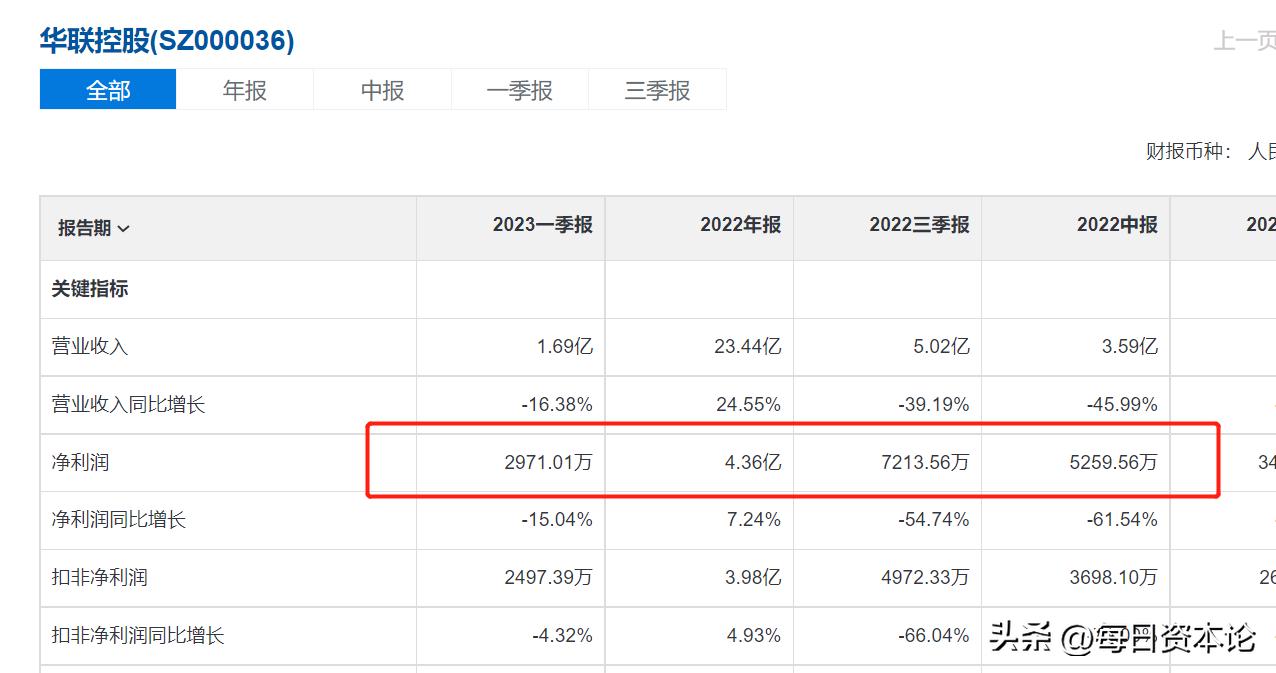Open the 三季报 tab
This screenshot has height=673, width=1276.
657,90
